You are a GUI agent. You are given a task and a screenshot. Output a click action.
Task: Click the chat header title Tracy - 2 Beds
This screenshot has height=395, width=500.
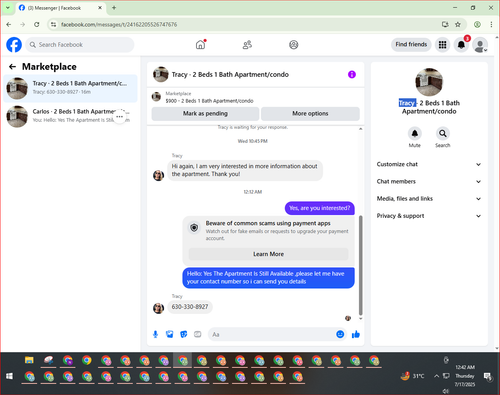tap(230, 75)
